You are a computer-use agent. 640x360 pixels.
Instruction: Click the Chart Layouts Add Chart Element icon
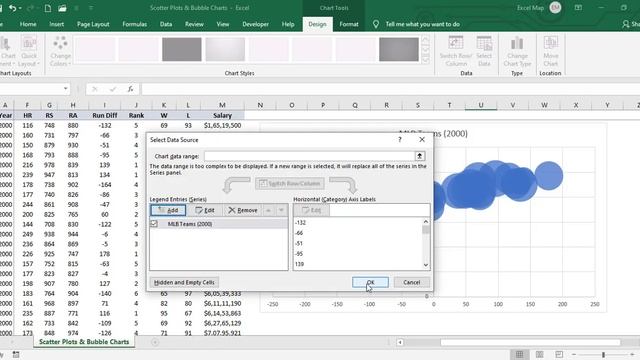pos(7,52)
